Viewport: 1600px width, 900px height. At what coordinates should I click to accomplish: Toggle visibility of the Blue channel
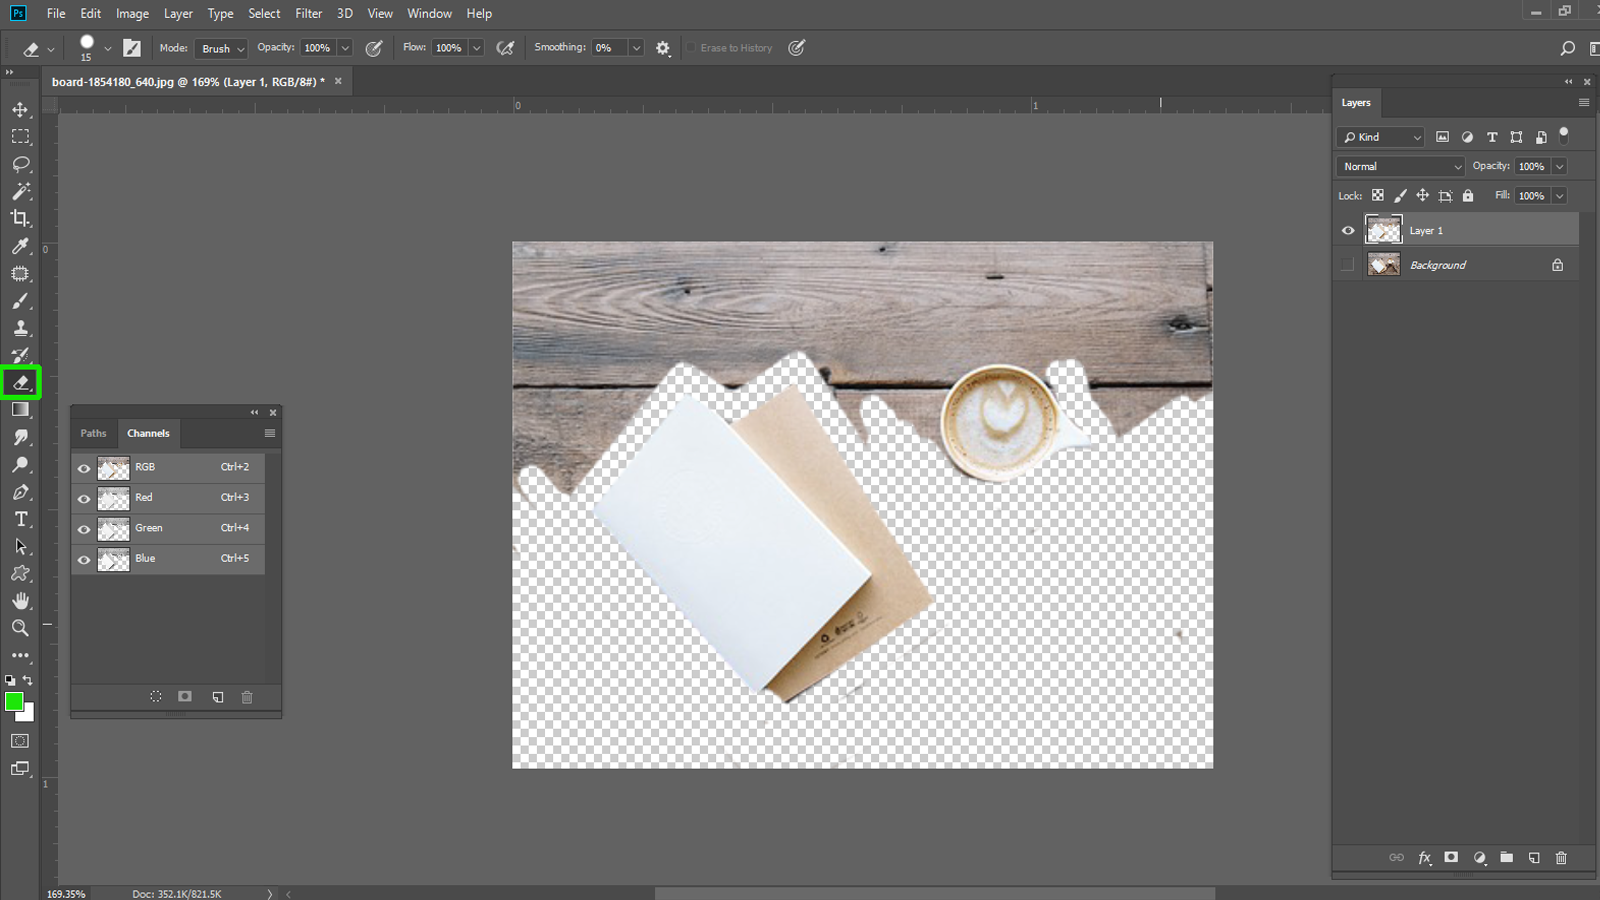84,559
